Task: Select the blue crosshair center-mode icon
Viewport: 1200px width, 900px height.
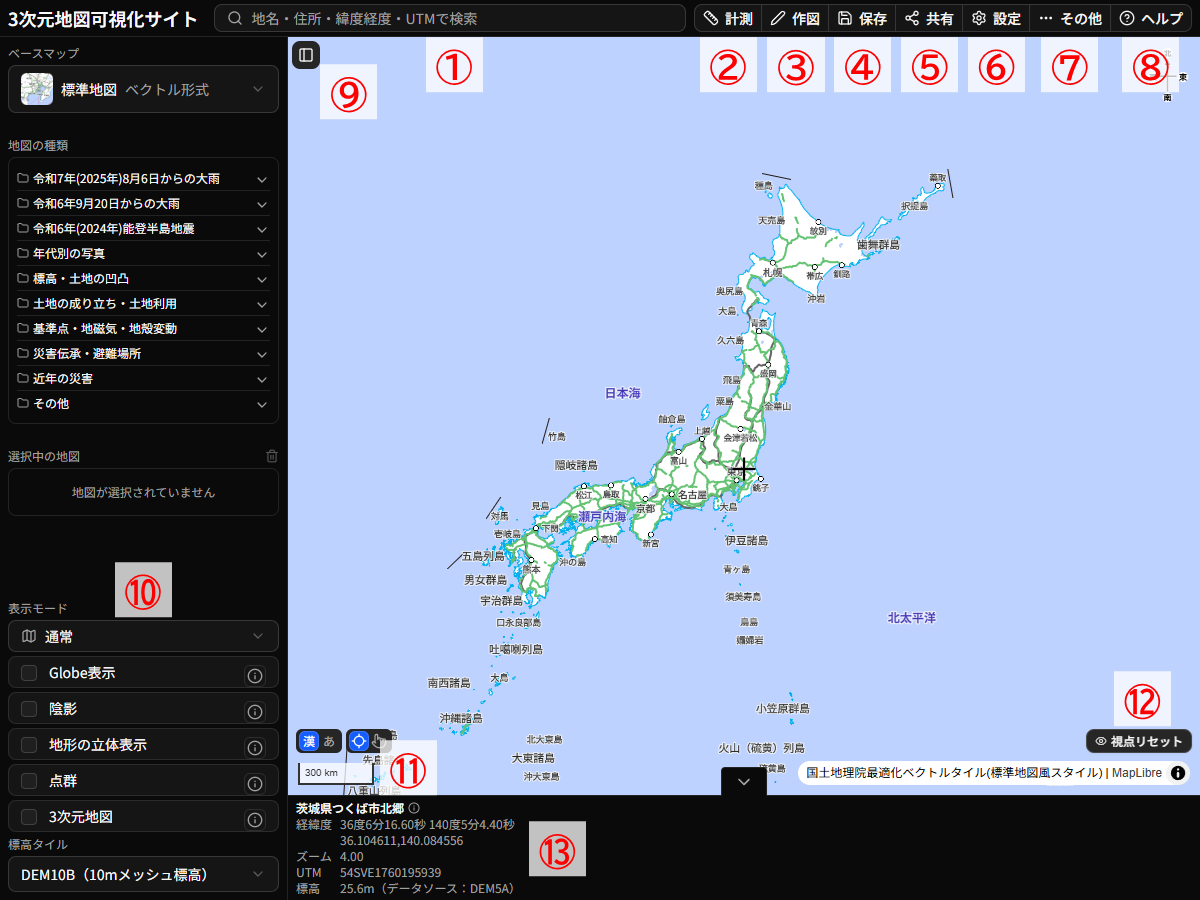Action: (x=359, y=741)
